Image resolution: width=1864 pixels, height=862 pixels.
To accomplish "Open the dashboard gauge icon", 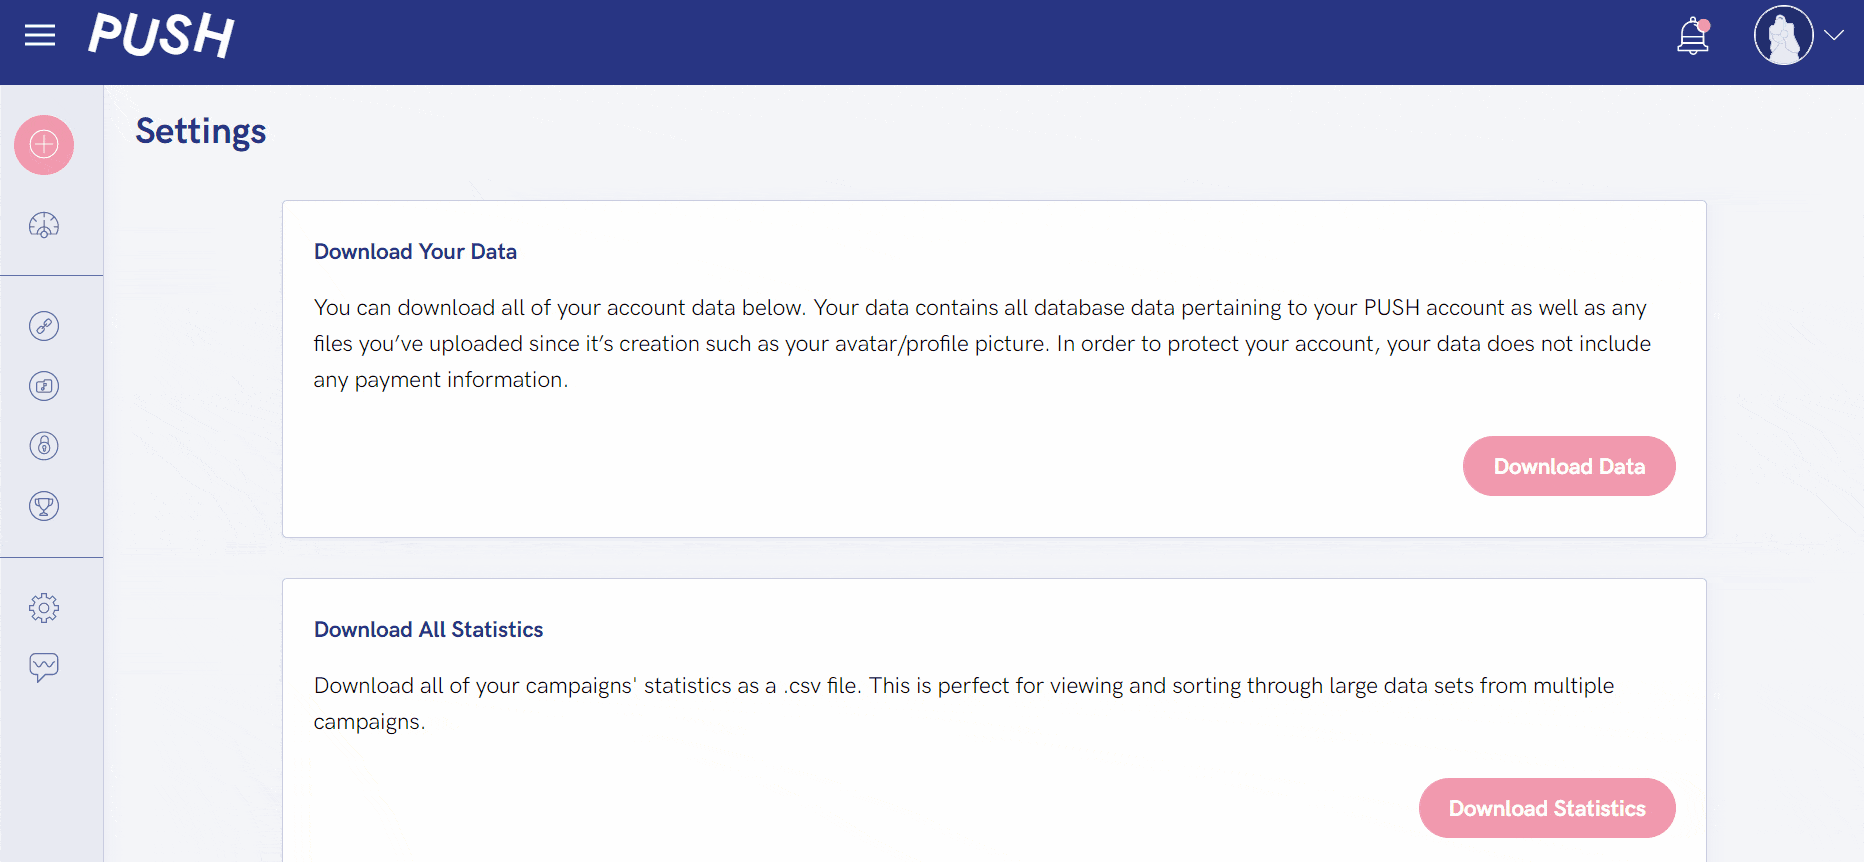I will 44,225.
